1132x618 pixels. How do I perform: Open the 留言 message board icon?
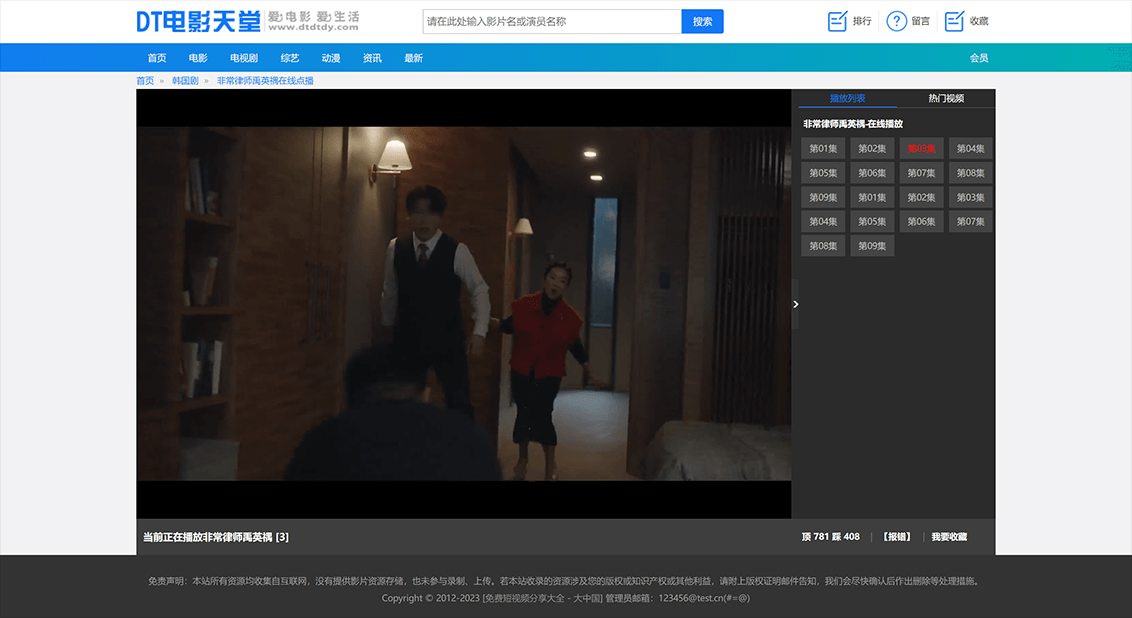coord(908,21)
